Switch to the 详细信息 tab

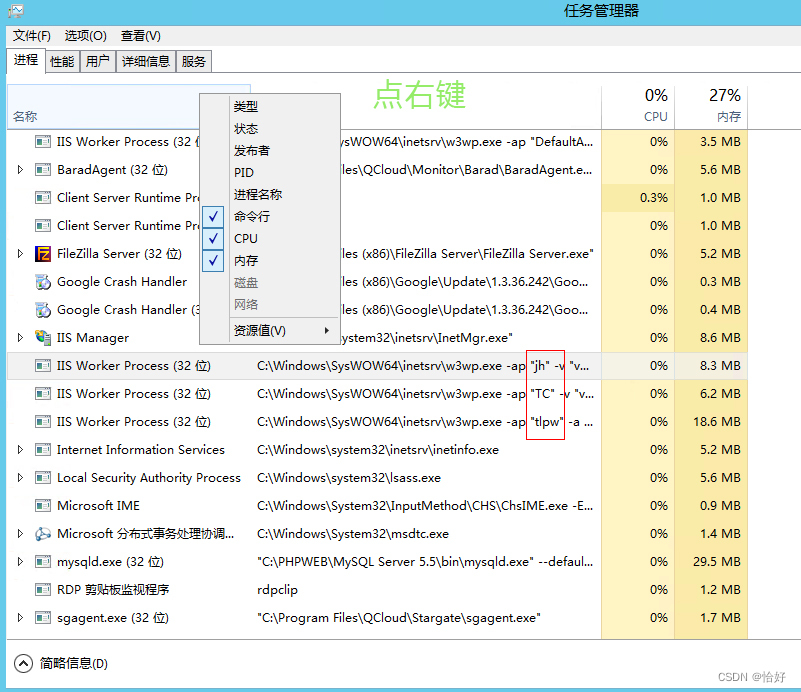pyautogui.click(x=146, y=62)
